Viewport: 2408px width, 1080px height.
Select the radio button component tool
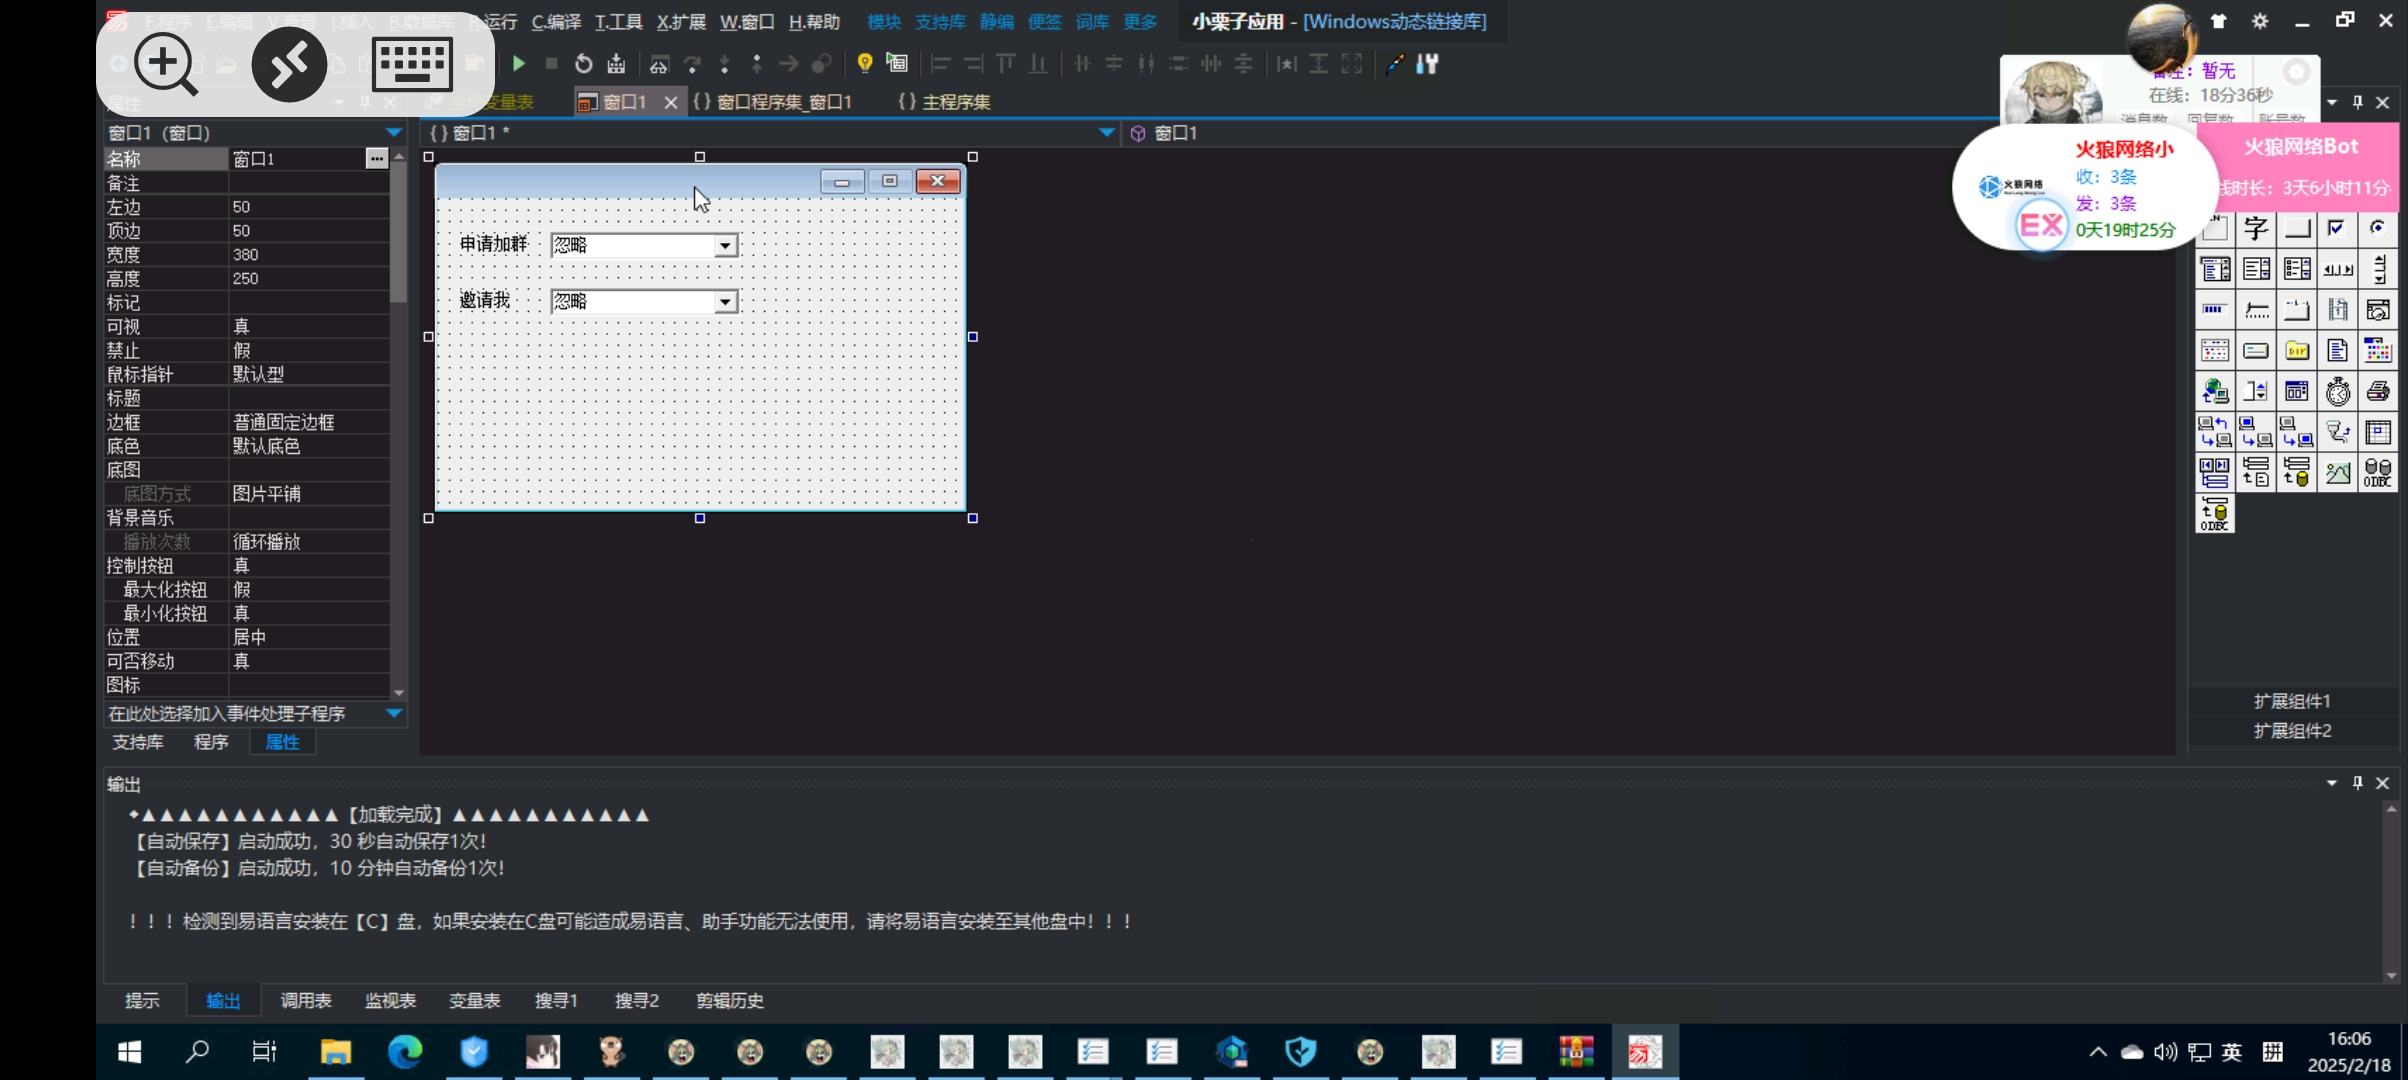[2378, 229]
